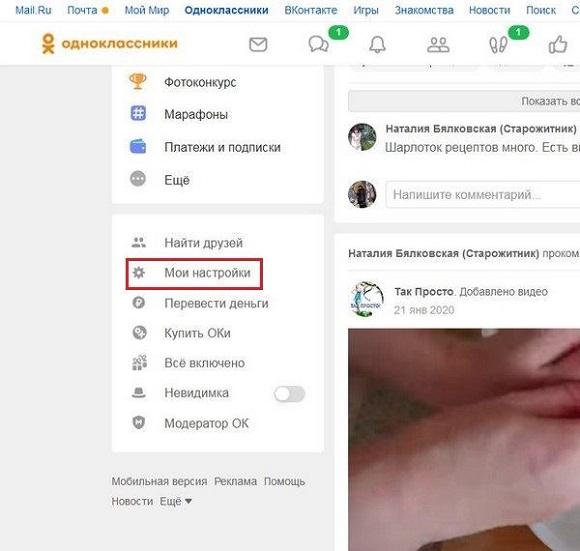Open the friends icon in header
This screenshot has width=580, height=551.
coord(438,45)
